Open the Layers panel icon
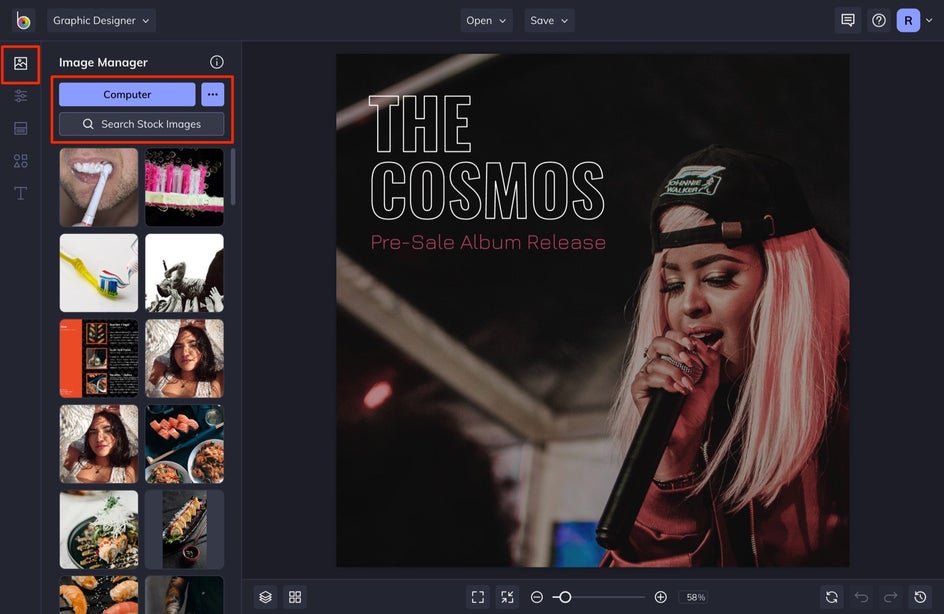Viewport: 944px width, 614px height. click(x=266, y=597)
